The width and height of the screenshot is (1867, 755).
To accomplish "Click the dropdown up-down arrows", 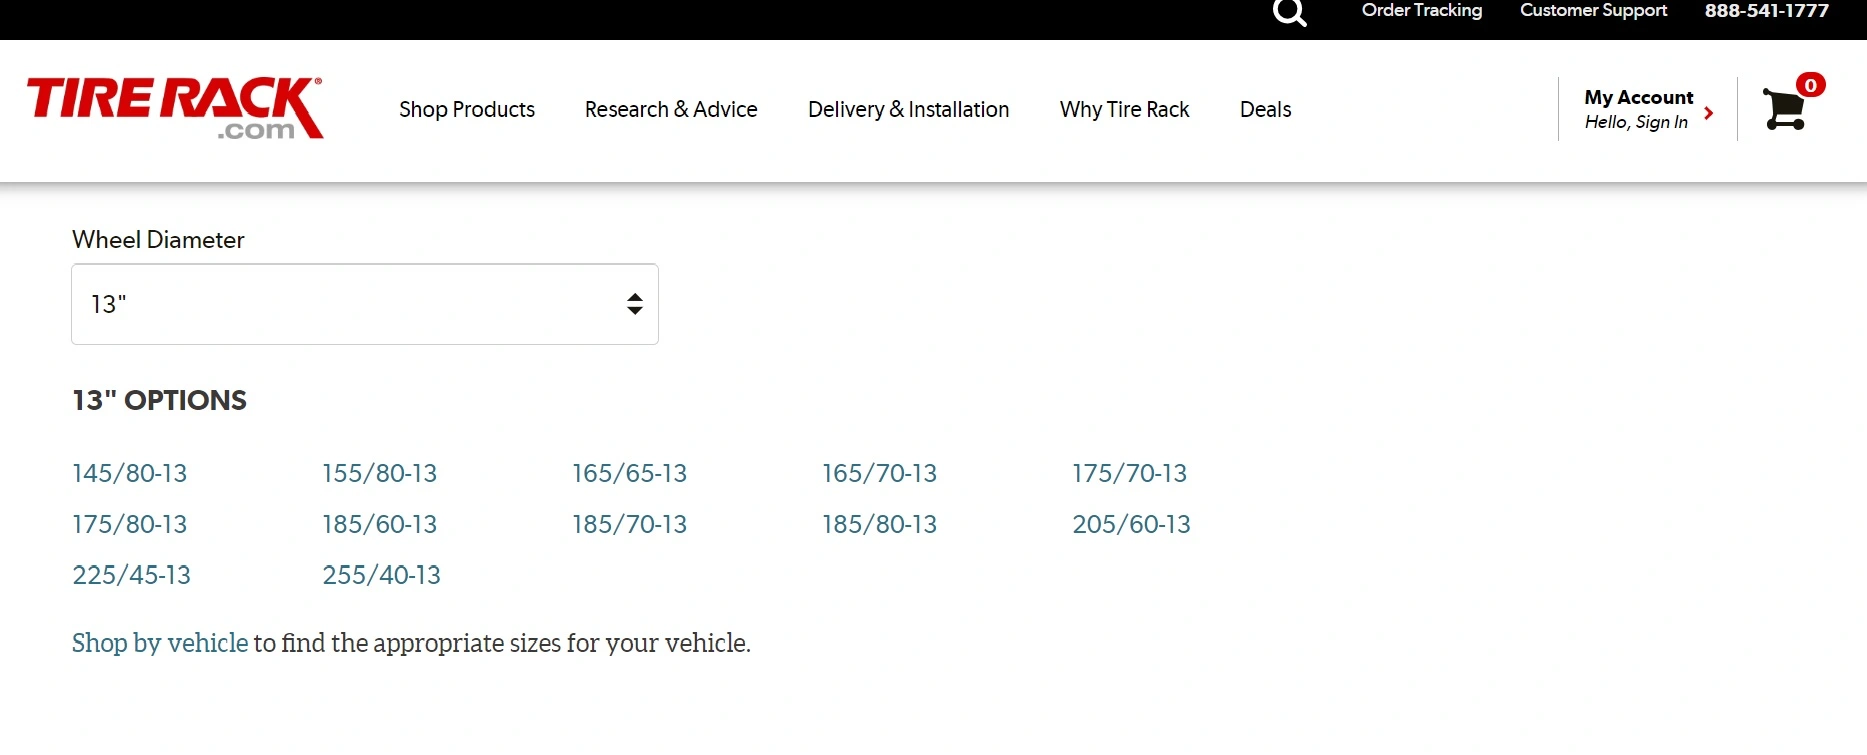I will pyautogui.click(x=634, y=304).
